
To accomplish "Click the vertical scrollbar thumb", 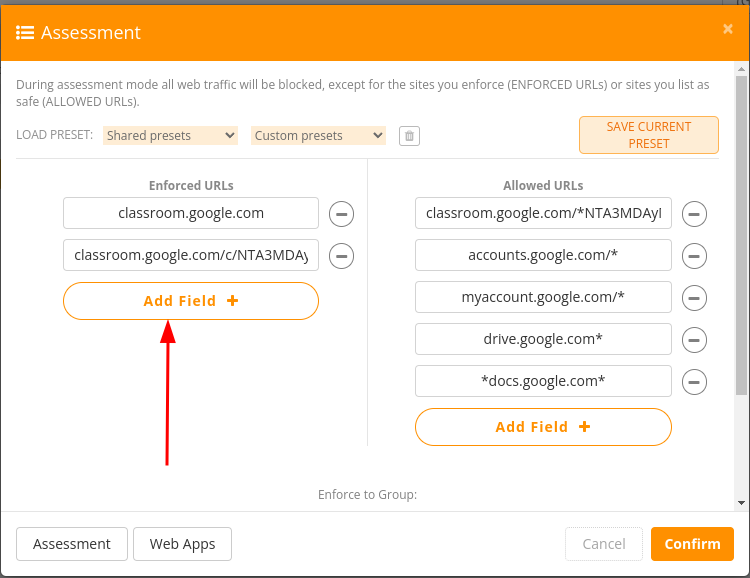I will 741,235.
